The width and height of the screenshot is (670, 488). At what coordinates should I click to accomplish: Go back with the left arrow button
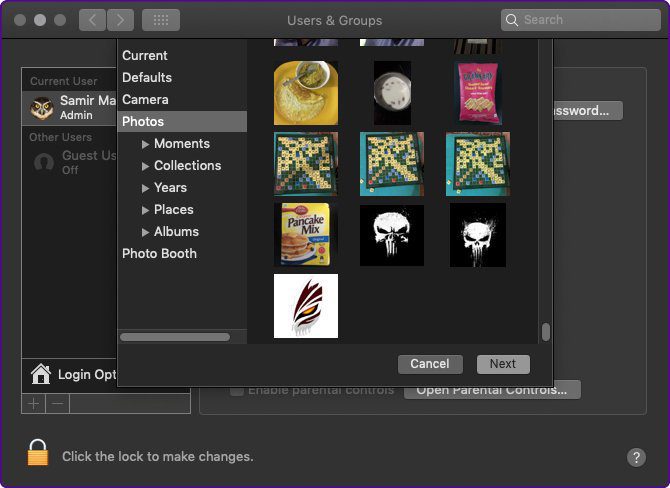coord(92,20)
